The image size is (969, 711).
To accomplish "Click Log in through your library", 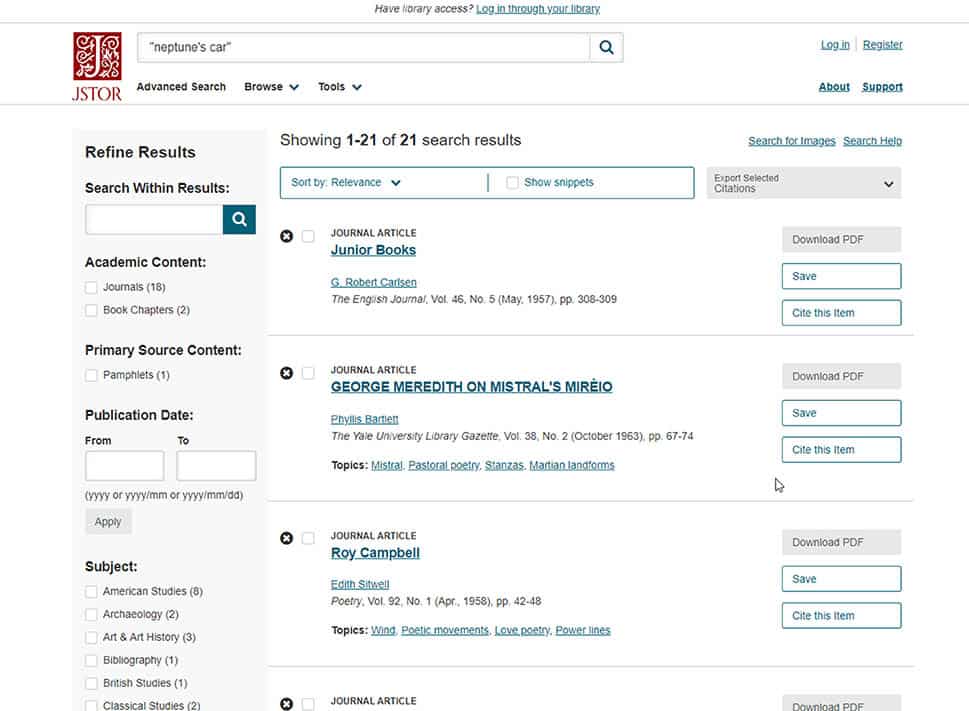I will [x=538, y=9].
